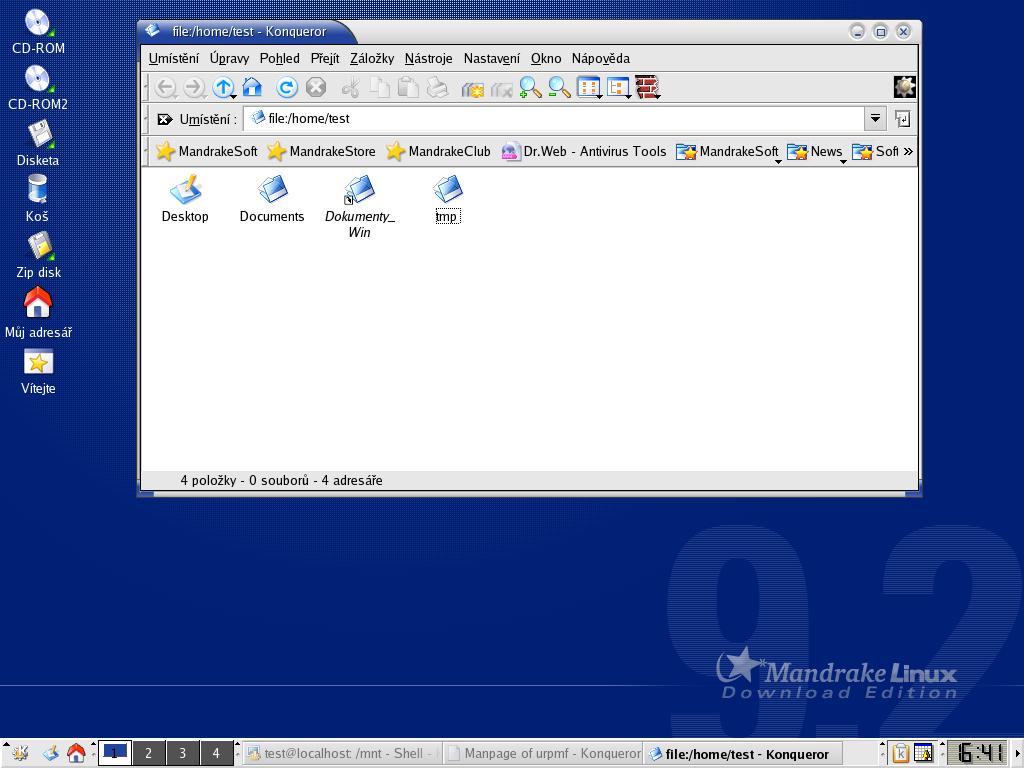Select the Documents folder icon
Image resolution: width=1024 pixels, height=768 pixels.
tap(272, 199)
